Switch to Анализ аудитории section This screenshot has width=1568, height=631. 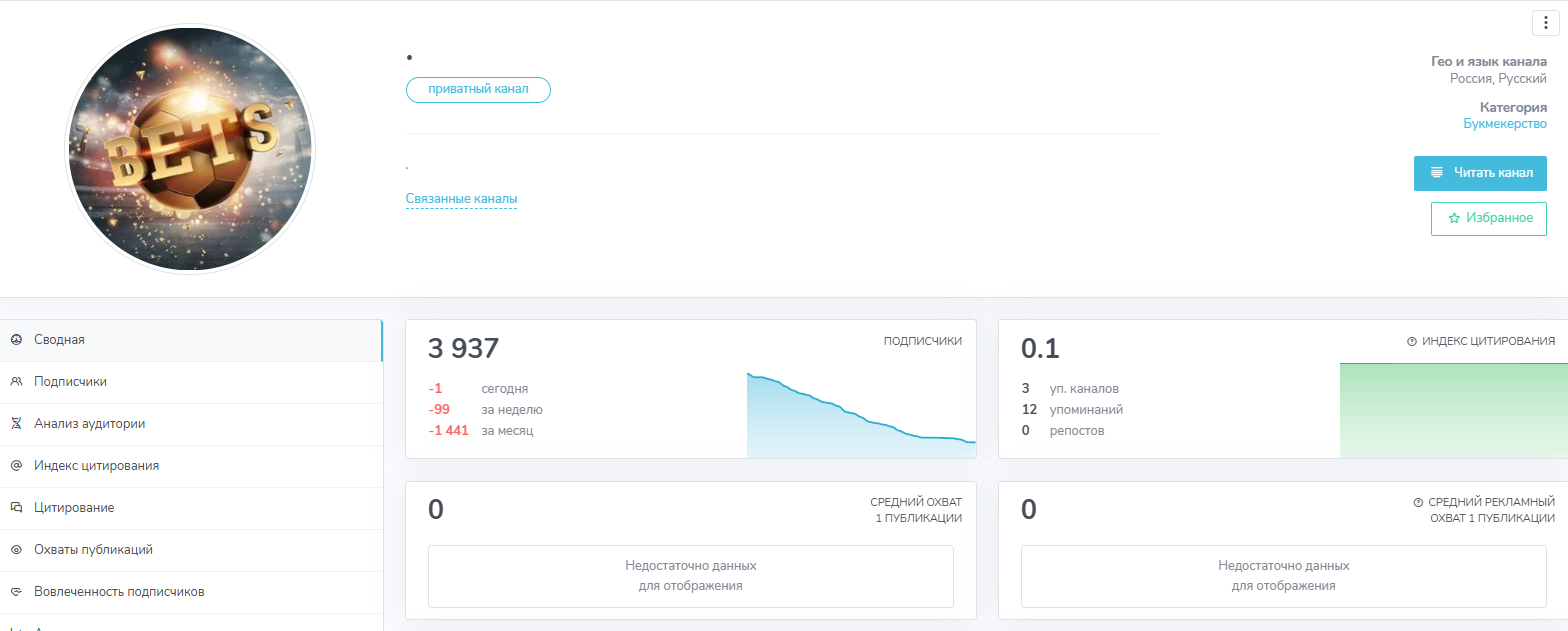pos(89,424)
